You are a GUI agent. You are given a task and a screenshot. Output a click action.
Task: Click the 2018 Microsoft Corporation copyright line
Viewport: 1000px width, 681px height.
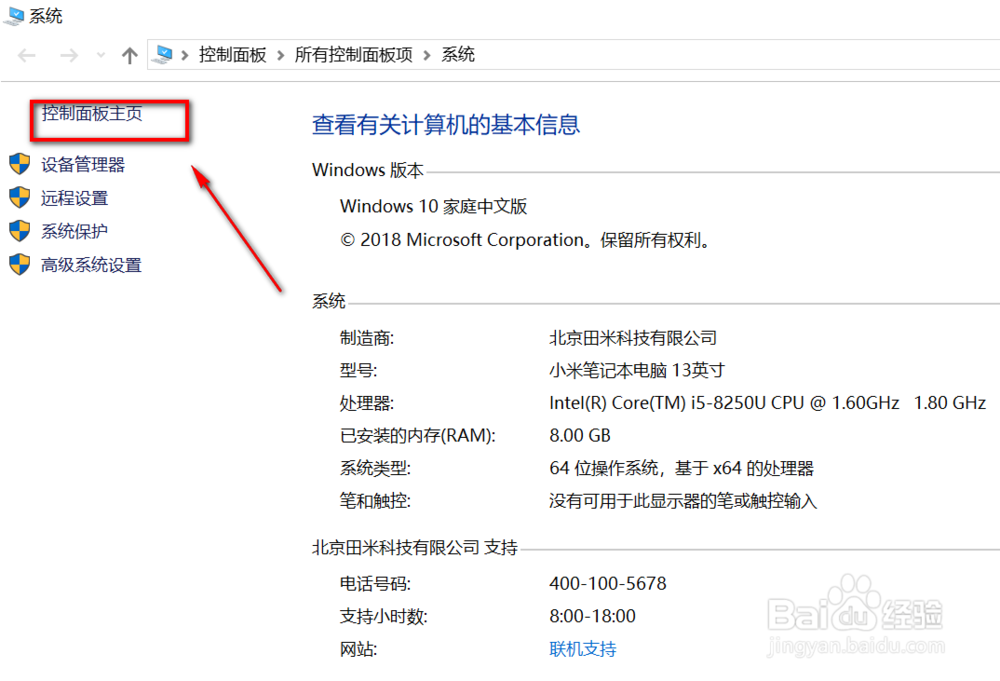coord(526,240)
